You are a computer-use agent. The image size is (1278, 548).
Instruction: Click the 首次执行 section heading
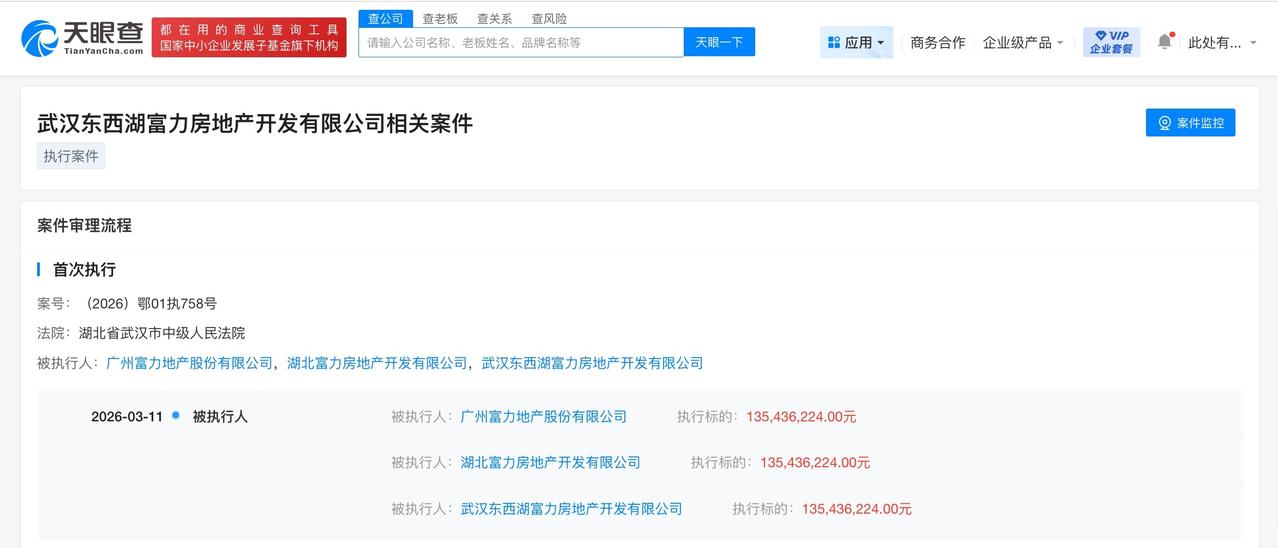[84, 269]
